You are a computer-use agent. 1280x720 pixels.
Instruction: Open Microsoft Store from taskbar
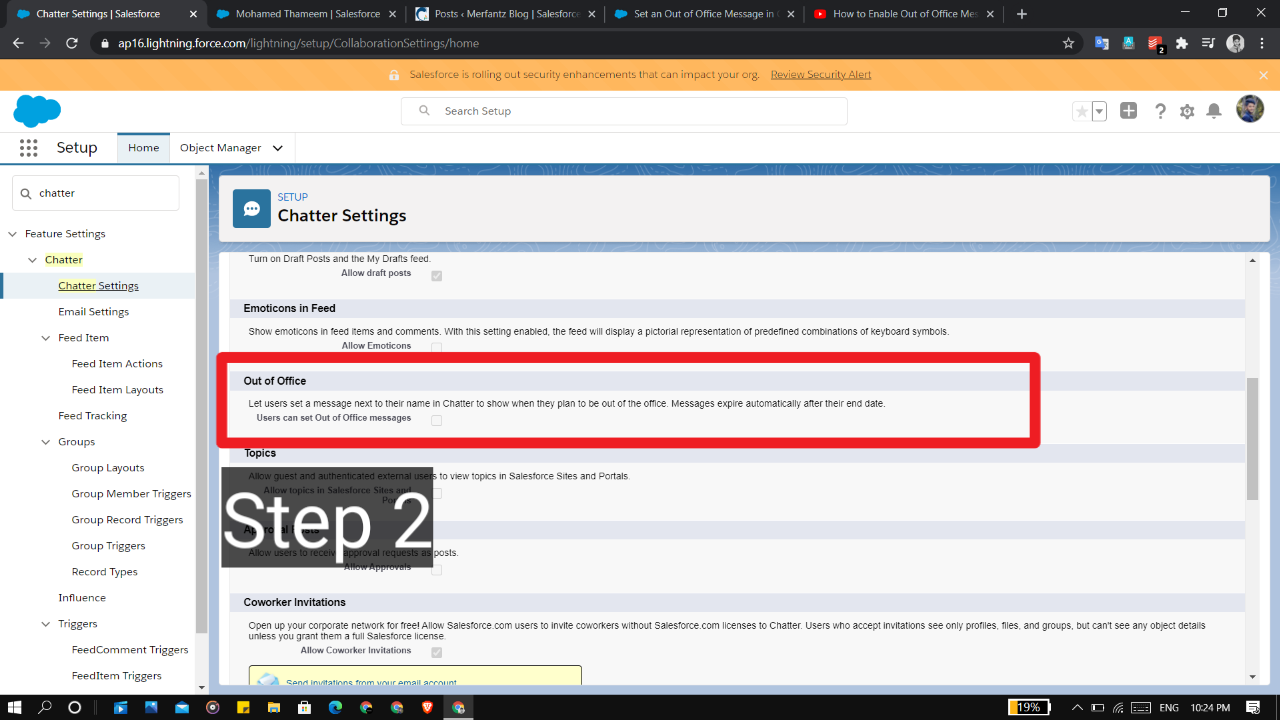click(x=305, y=707)
